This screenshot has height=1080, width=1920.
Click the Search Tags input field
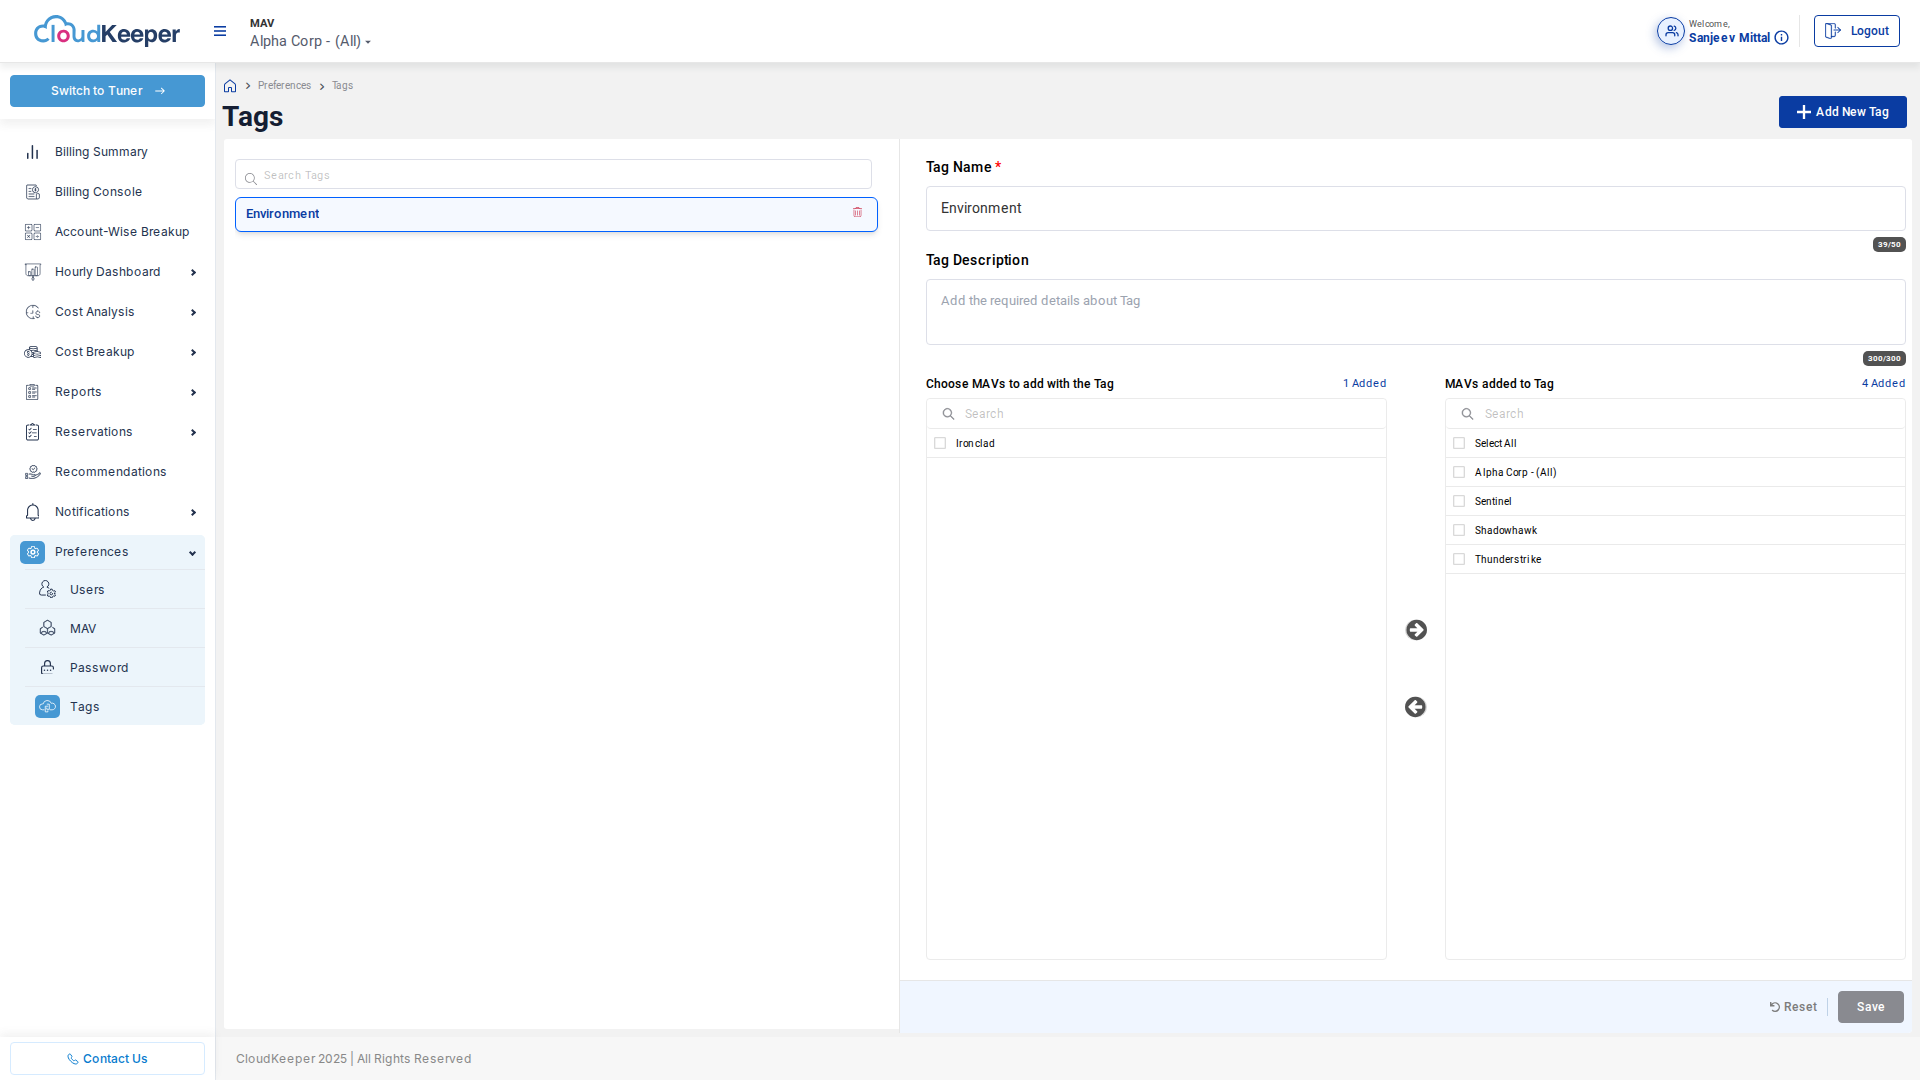point(553,175)
